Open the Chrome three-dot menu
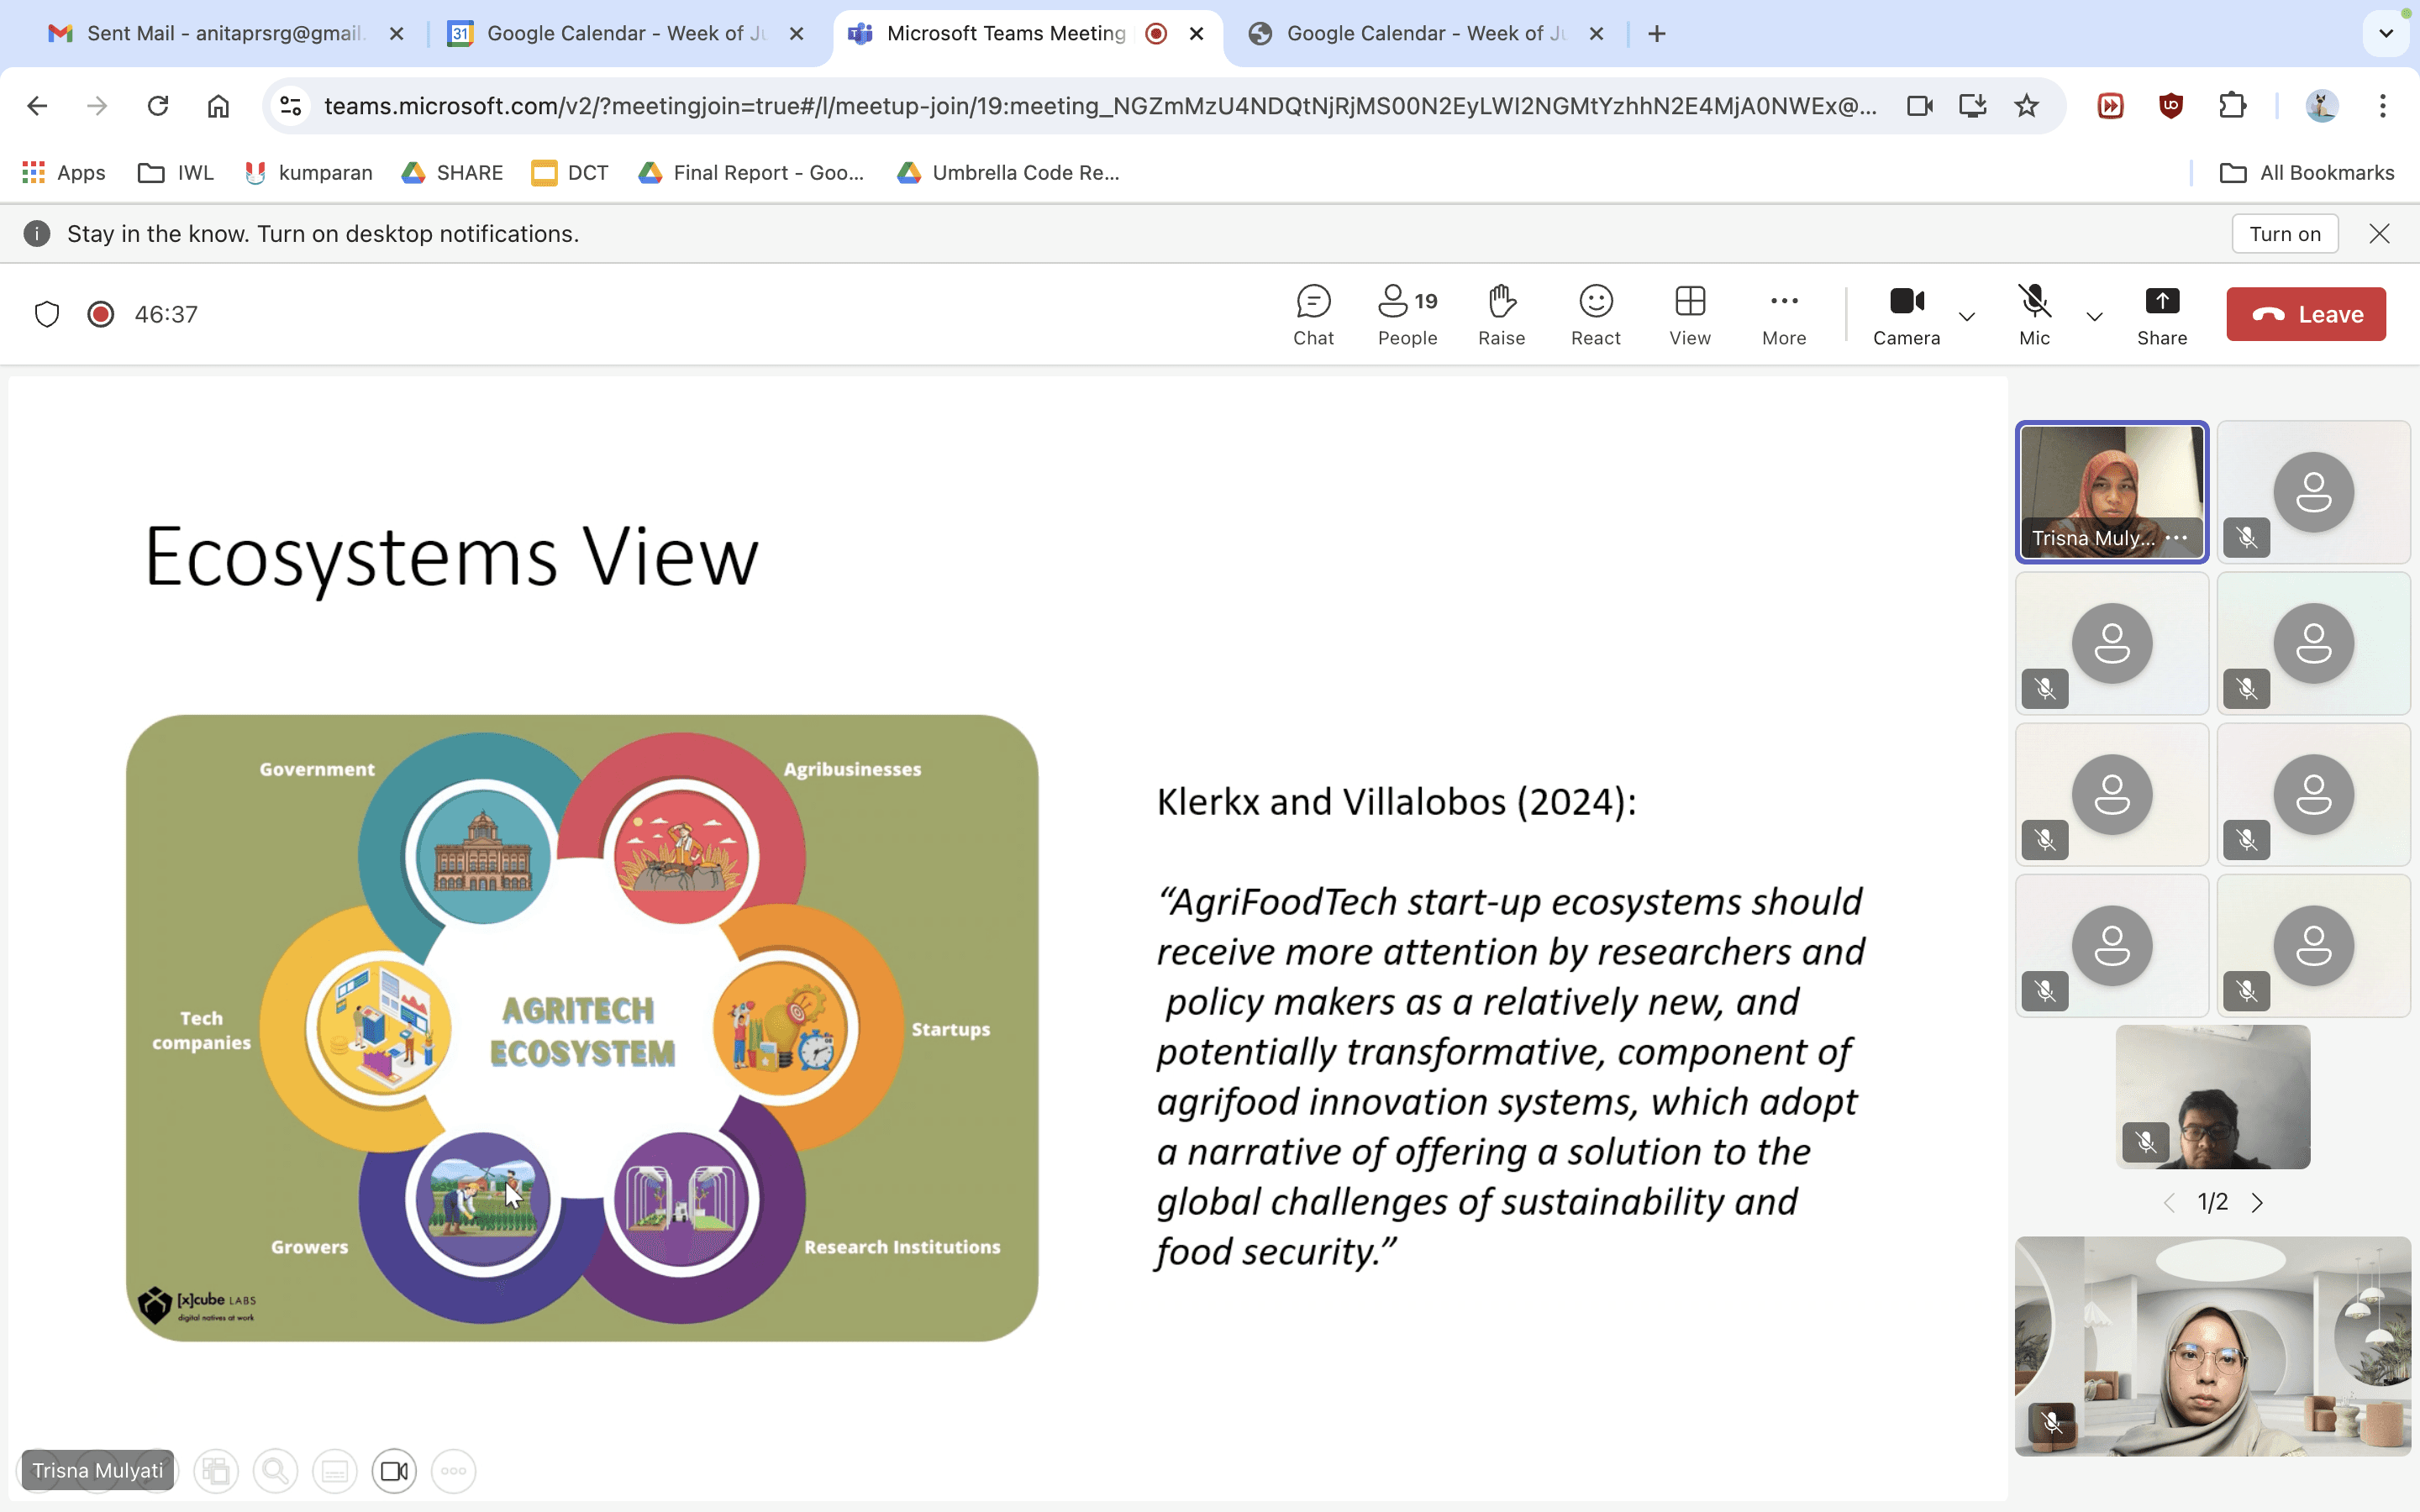Viewport: 2420px width, 1512px height. point(2383,106)
